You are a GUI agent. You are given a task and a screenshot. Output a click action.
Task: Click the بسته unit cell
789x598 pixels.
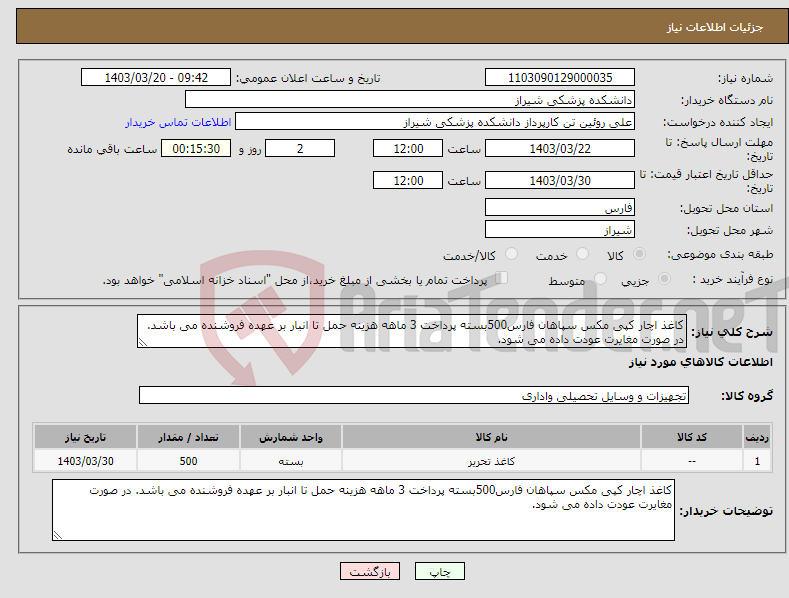click(291, 461)
